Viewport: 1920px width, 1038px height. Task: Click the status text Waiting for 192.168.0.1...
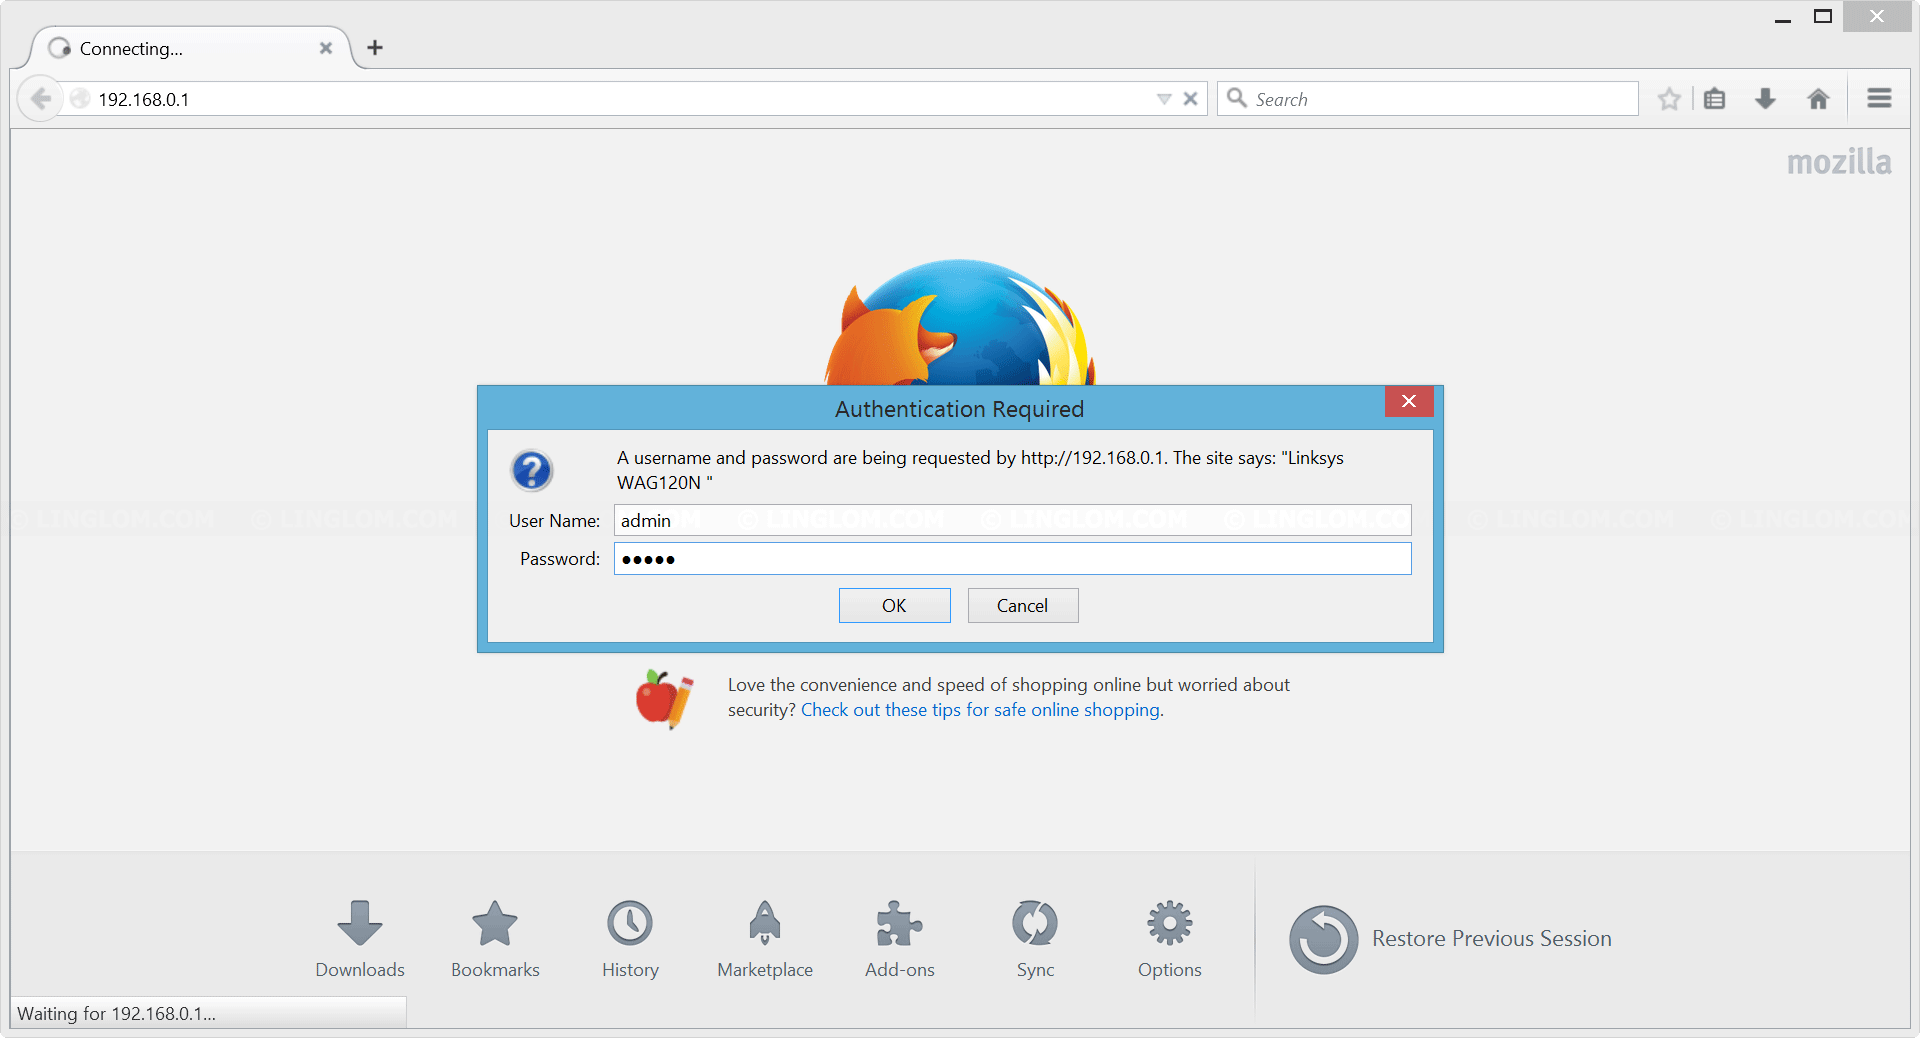116,1013
